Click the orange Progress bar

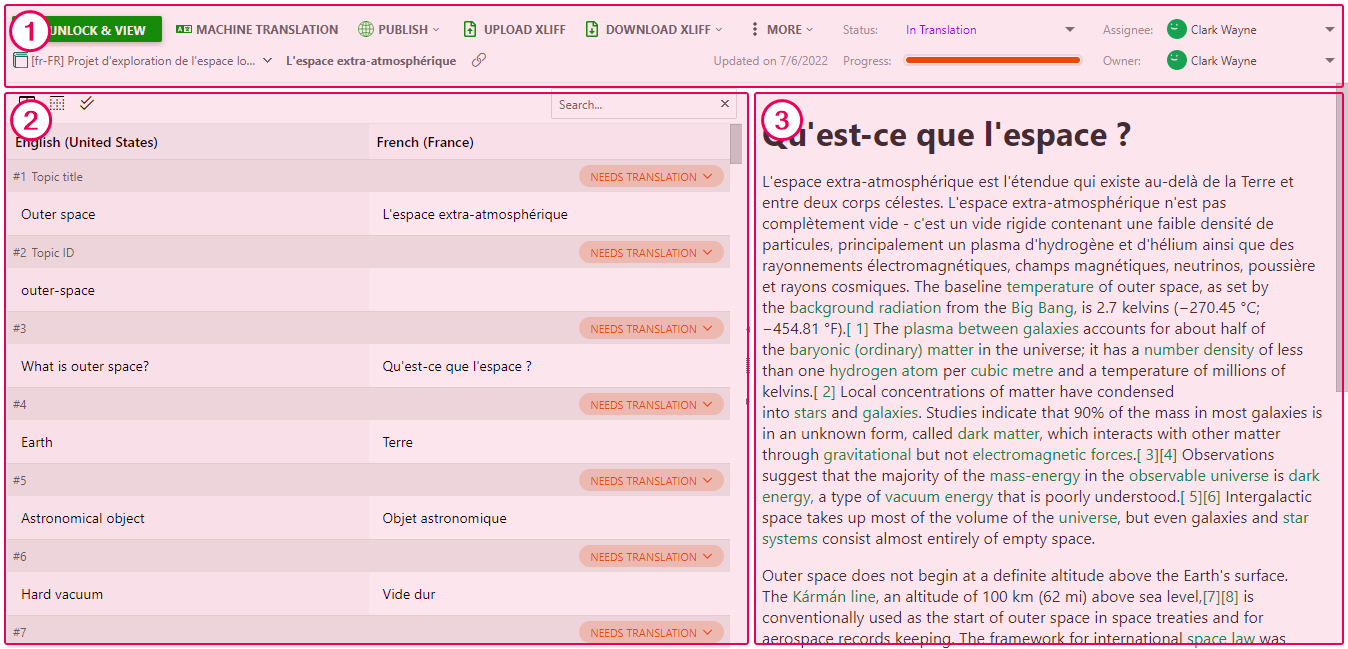(992, 60)
